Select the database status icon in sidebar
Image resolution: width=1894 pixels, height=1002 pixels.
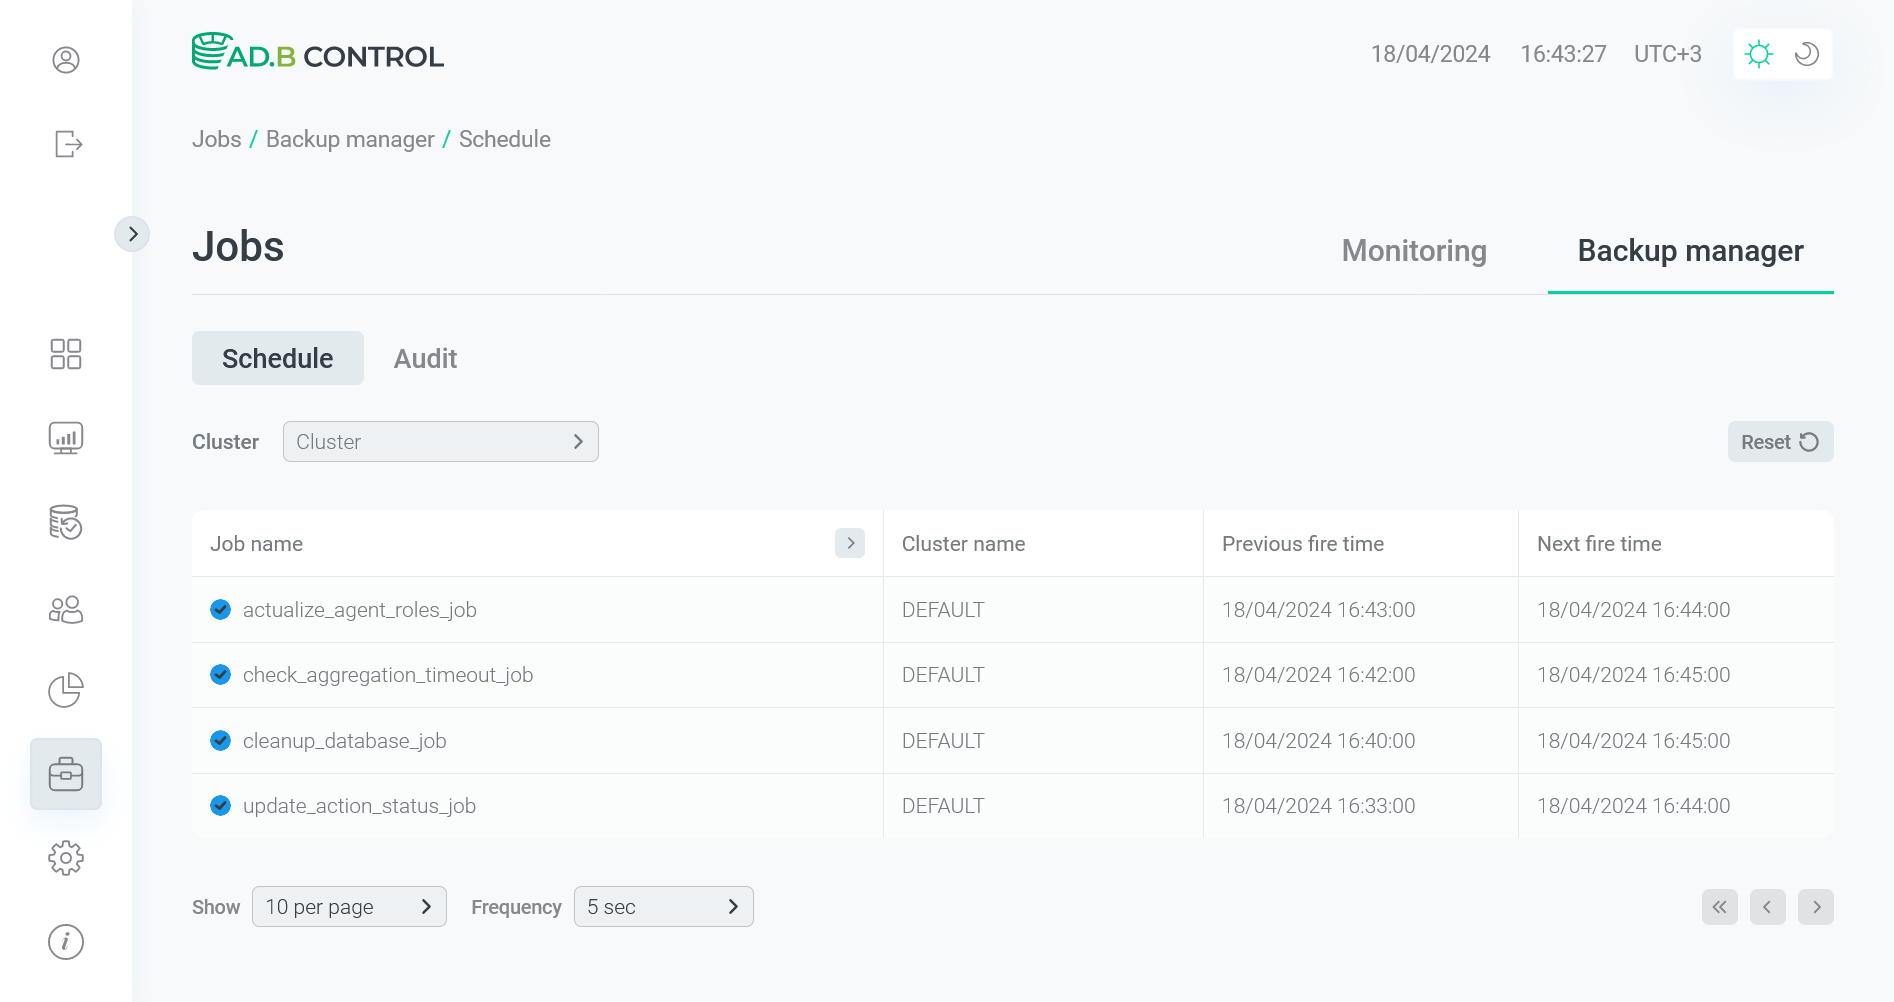(x=66, y=523)
